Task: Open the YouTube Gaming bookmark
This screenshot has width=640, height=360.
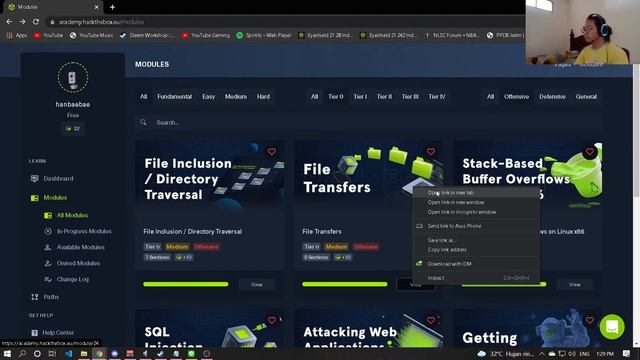Action: click(x=205, y=36)
